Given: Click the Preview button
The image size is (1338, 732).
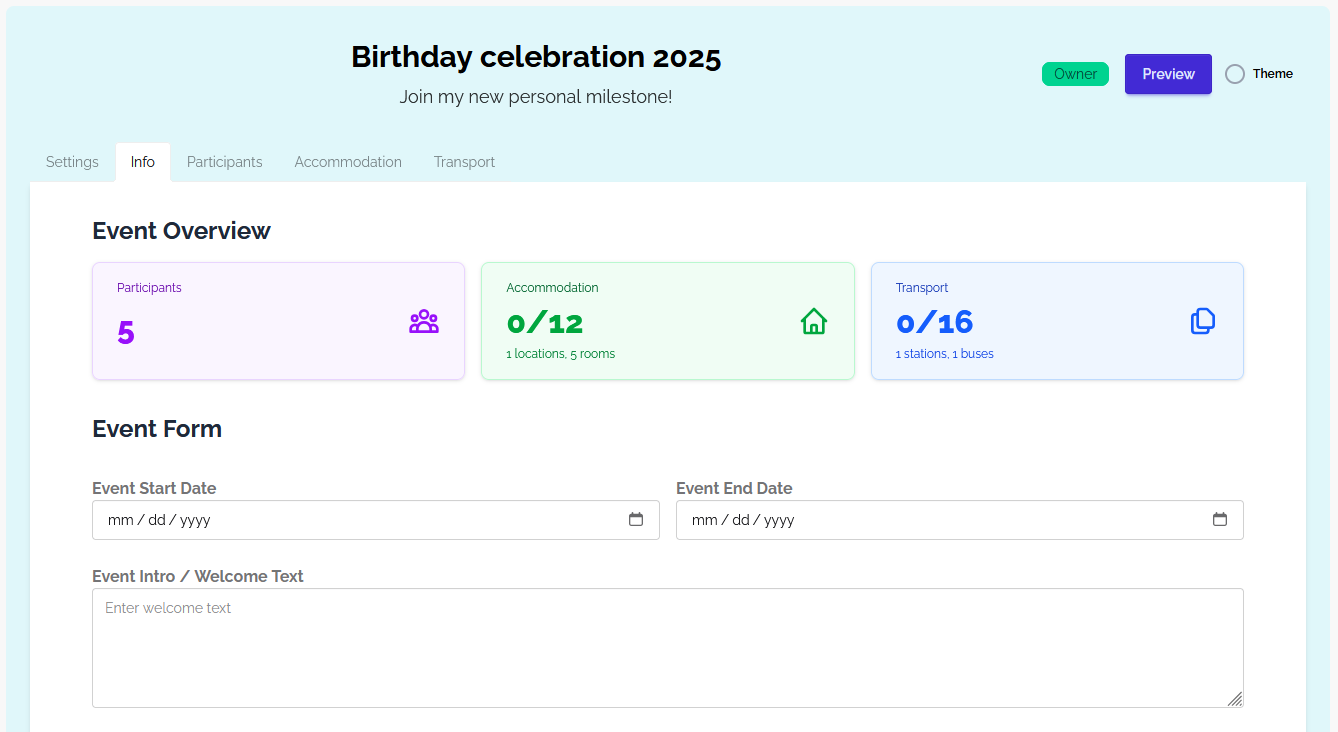Looking at the screenshot, I should 1167,73.
